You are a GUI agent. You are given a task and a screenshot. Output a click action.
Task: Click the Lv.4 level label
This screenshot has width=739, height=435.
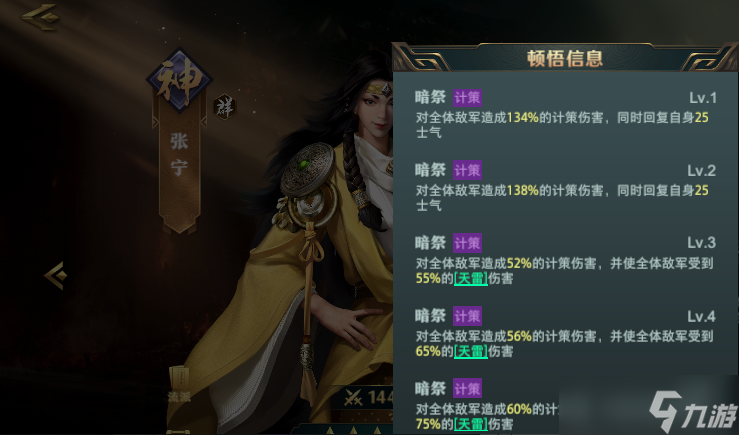[701, 316]
